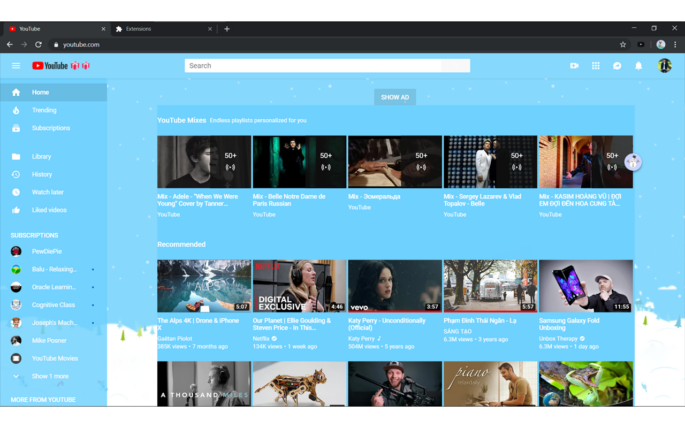
Task: Bookmark this page with star icon
Action: click(623, 44)
